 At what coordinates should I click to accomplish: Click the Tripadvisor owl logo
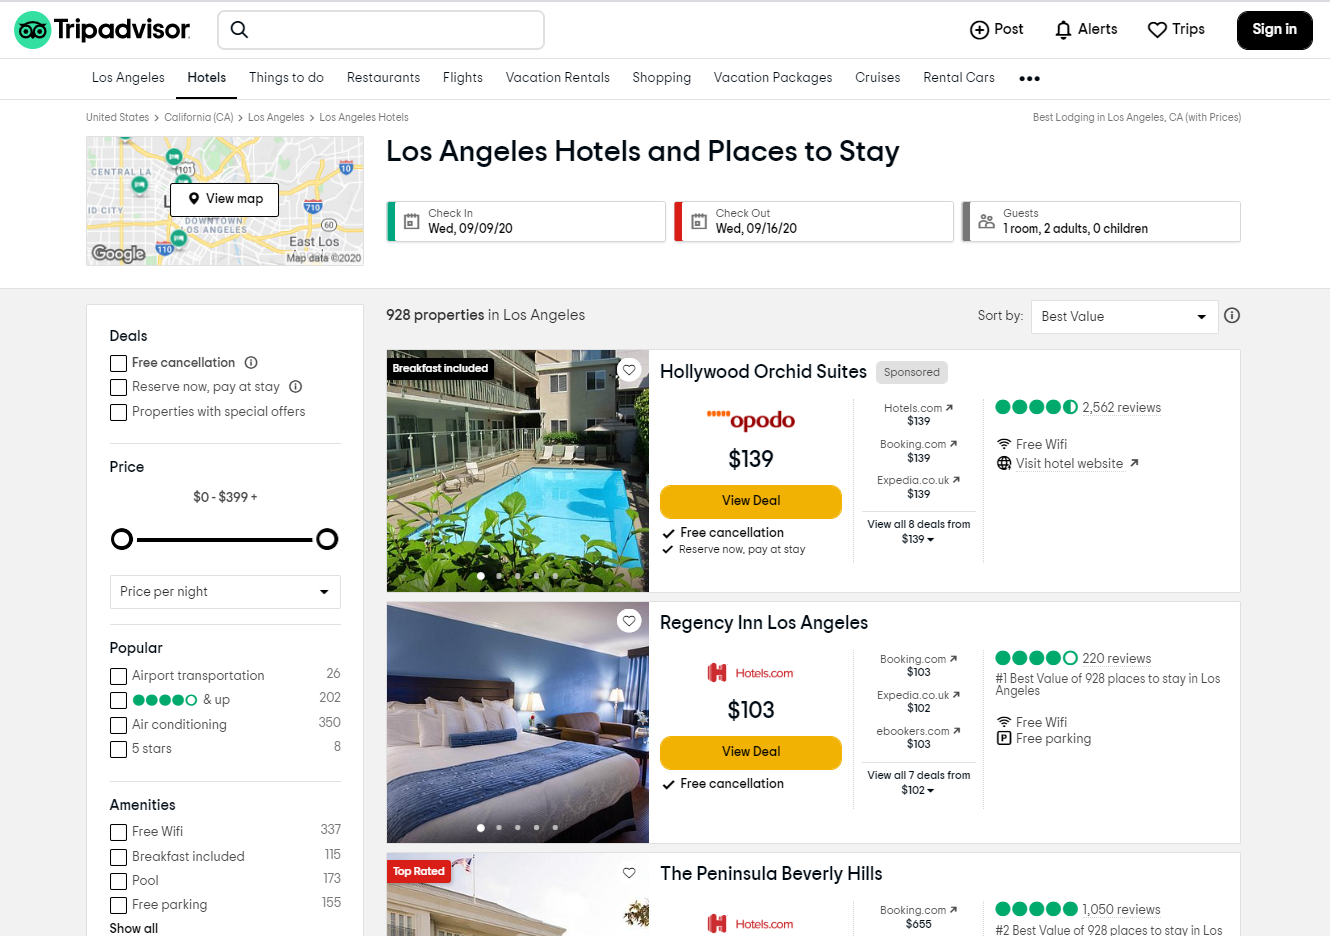[32, 29]
